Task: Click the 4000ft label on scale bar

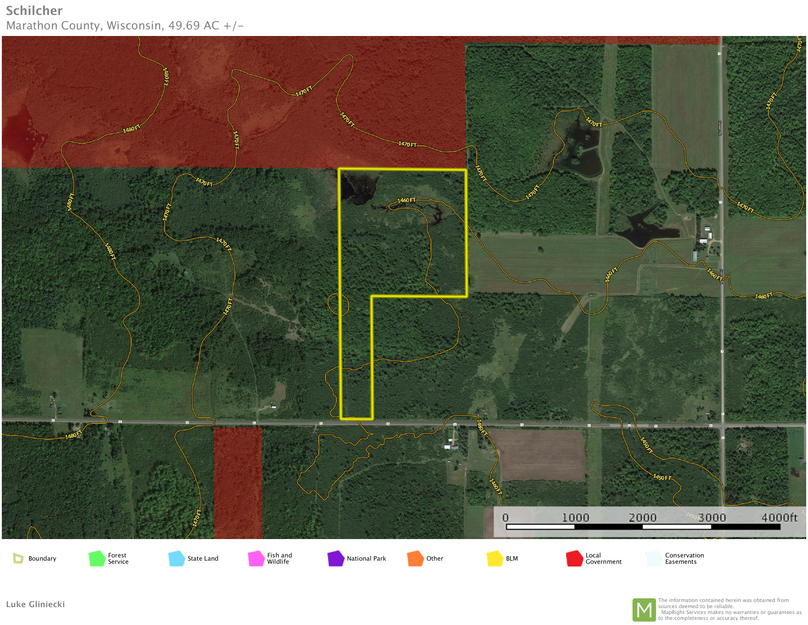Action: click(778, 517)
